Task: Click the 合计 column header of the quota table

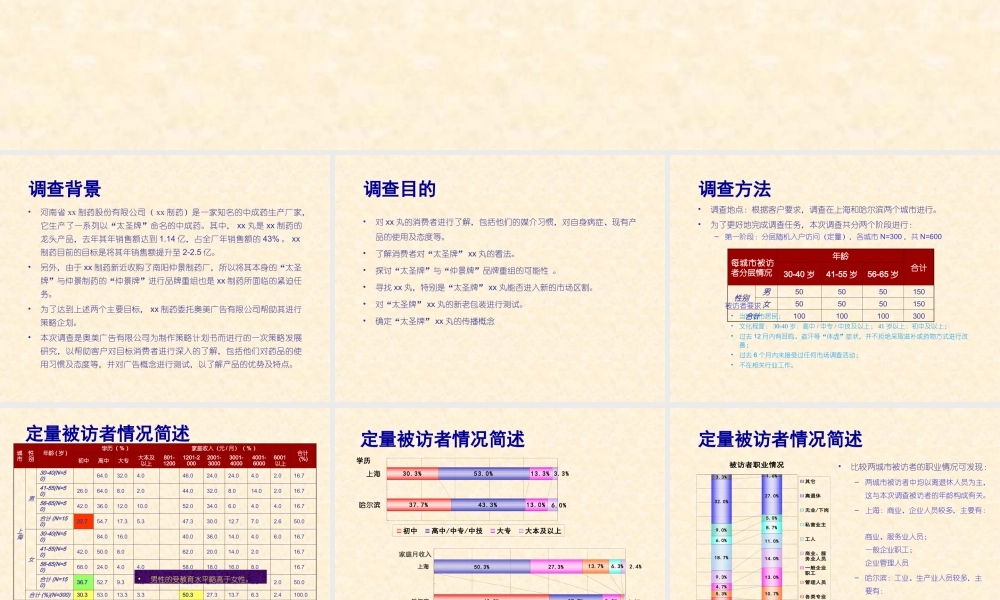Action: (919, 267)
